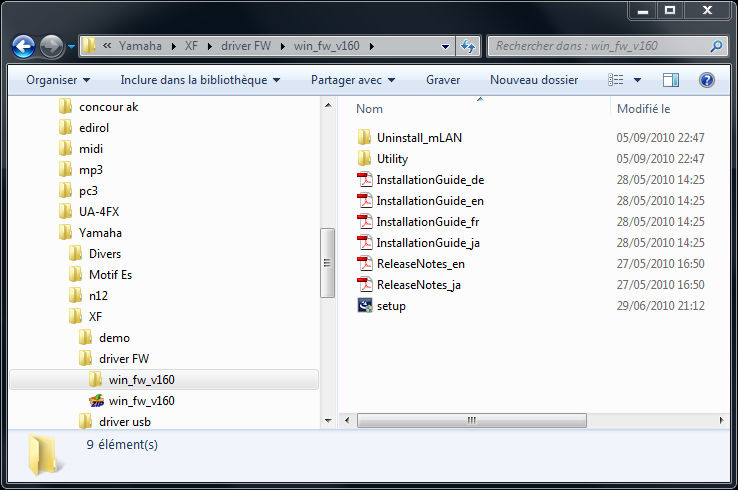Viewport: 738px width, 490px height.
Task: Go back with the blue Back arrow
Action: click(24, 47)
